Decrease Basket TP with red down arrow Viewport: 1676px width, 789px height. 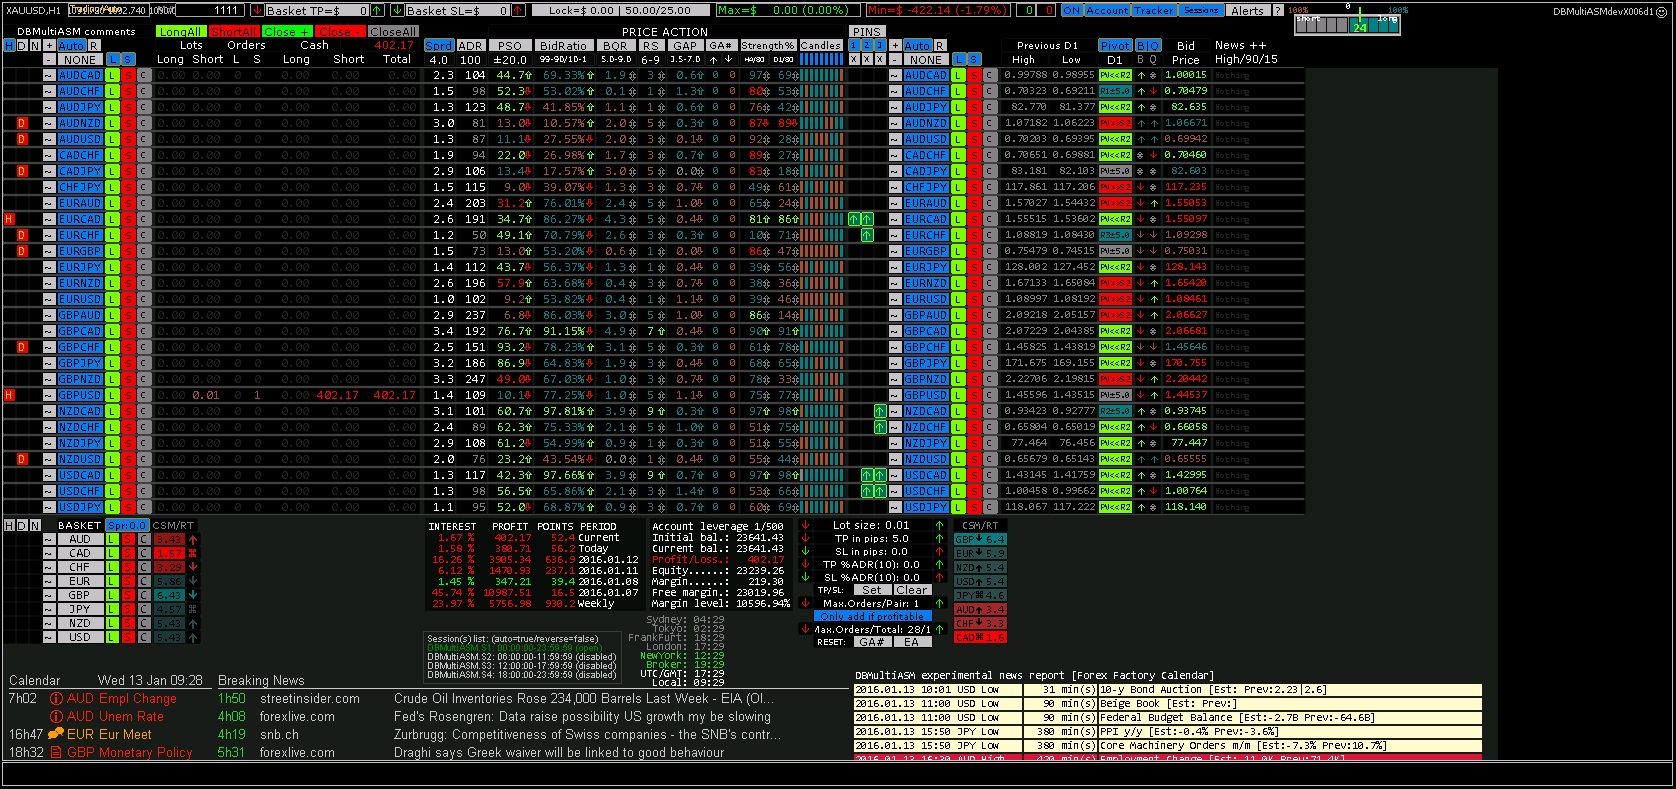pos(257,10)
